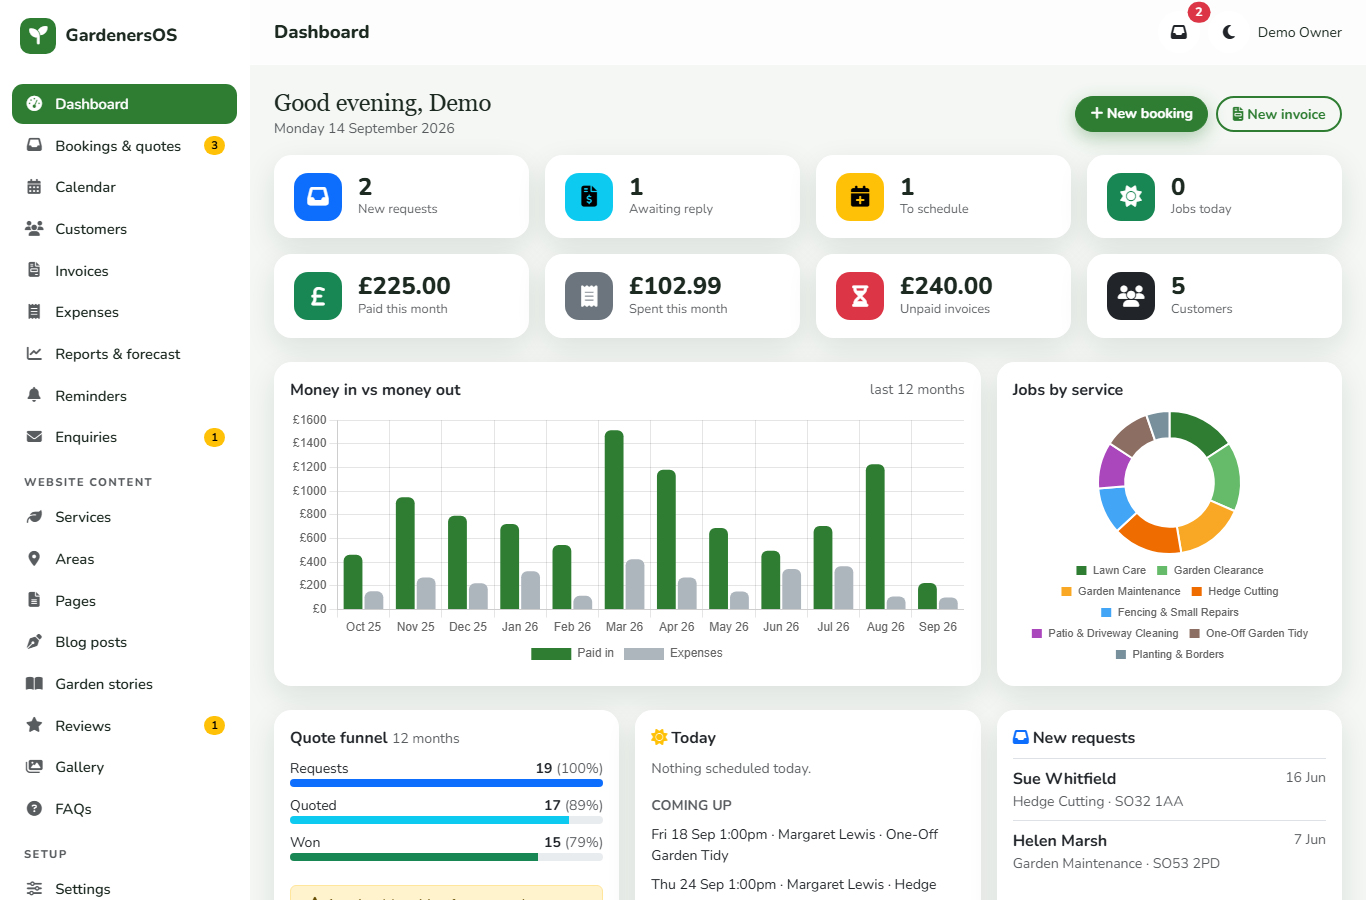Toggle the Paid in legend swatch
The width and height of the screenshot is (1366, 900).
tap(551, 653)
